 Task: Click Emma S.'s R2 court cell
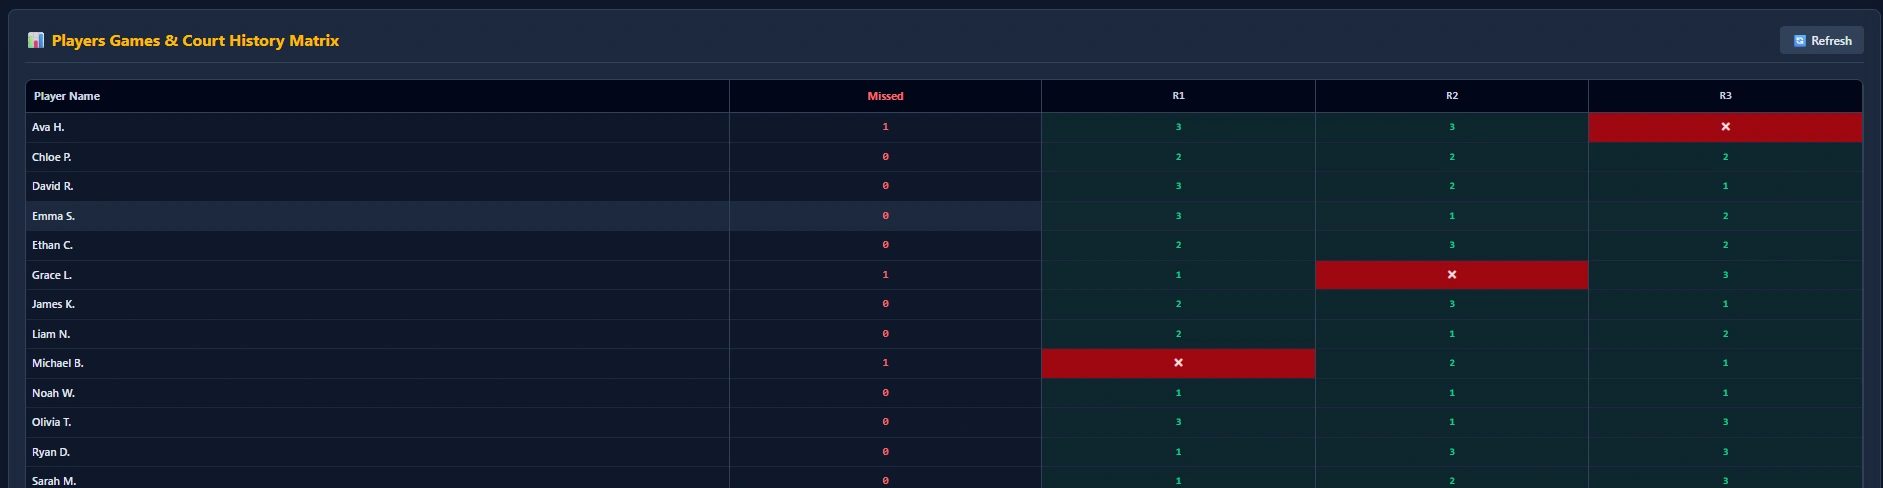click(1452, 216)
